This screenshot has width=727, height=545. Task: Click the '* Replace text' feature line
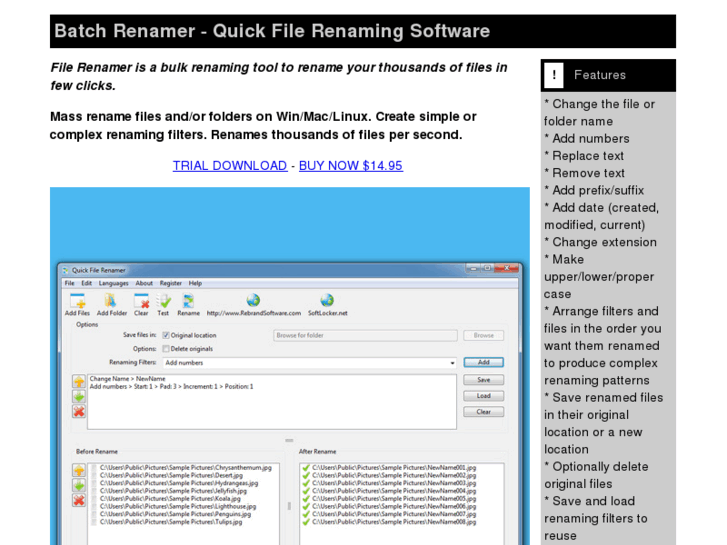(x=584, y=156)
